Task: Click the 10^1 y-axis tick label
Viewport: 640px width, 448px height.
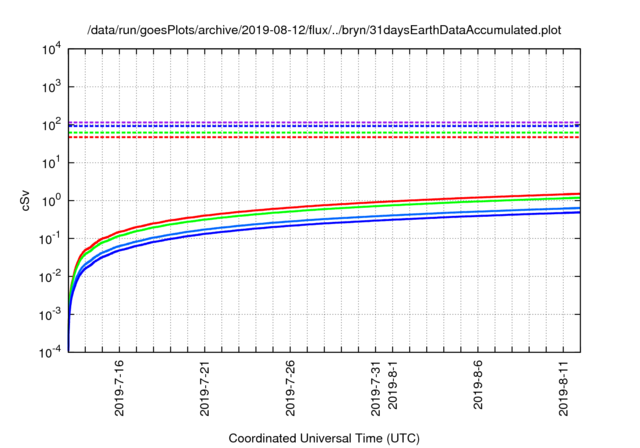Action: (51, 163)
